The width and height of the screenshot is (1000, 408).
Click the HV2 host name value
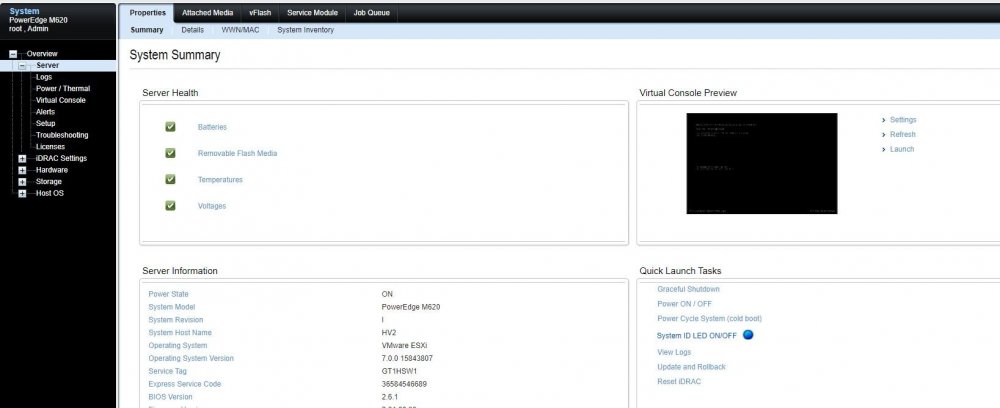(x=388, y=333)
